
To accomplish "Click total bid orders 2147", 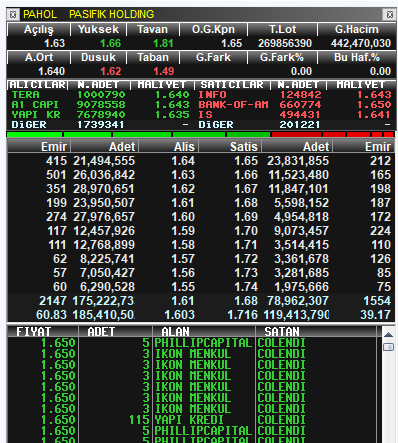I will tap(53, 301).
